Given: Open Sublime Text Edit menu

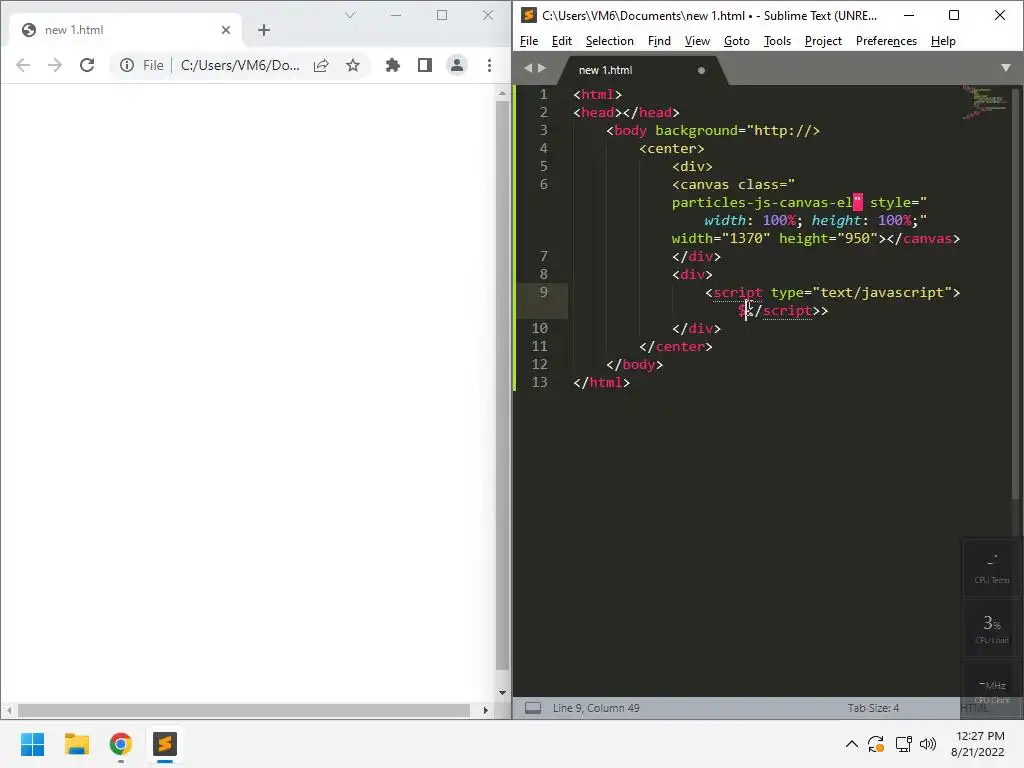Looking at the screenshot, I should click(562, 41).
